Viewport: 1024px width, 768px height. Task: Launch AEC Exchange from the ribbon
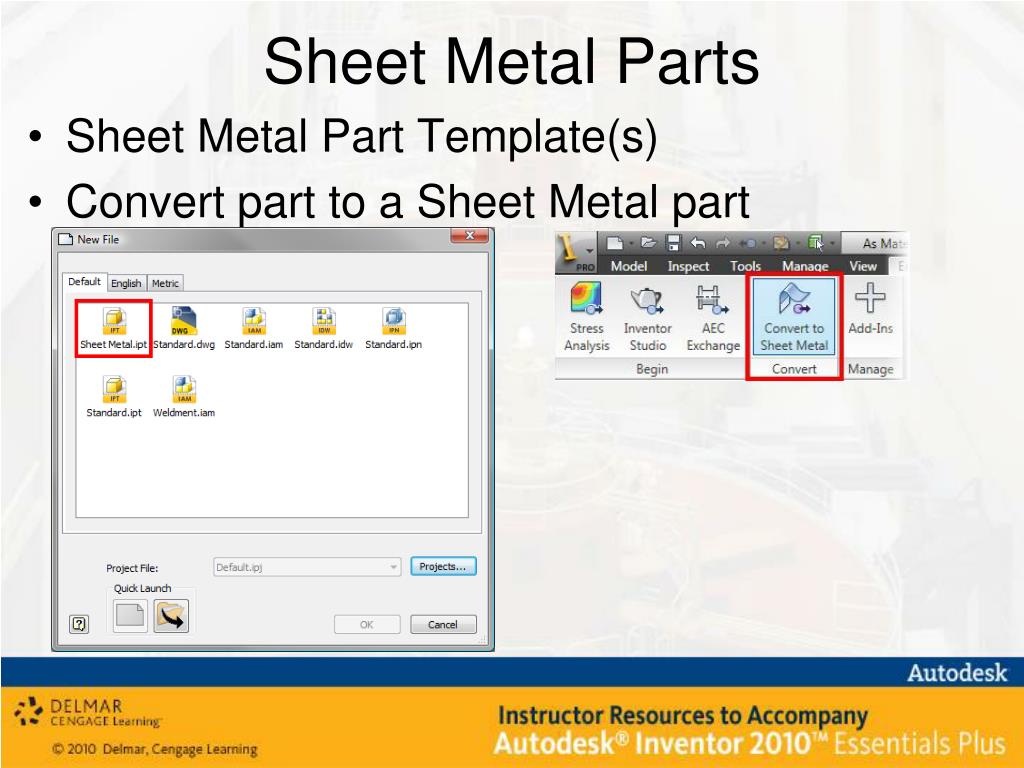(x=712, y=317)
